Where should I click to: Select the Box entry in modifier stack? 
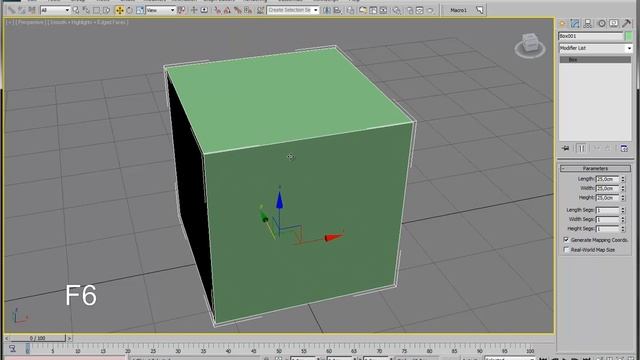tap(595, 60)
